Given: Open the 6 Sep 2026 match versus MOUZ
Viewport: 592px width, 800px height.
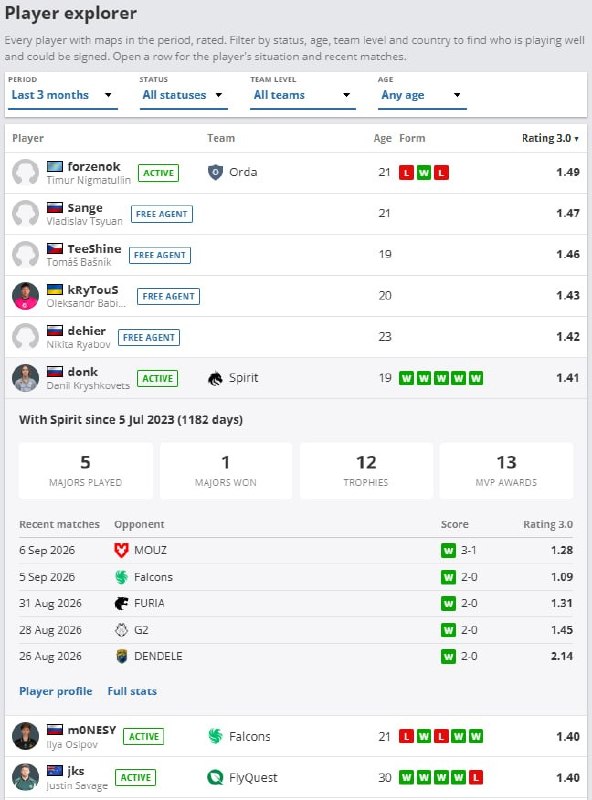Looking at the screenshot, I should [296, 551].
